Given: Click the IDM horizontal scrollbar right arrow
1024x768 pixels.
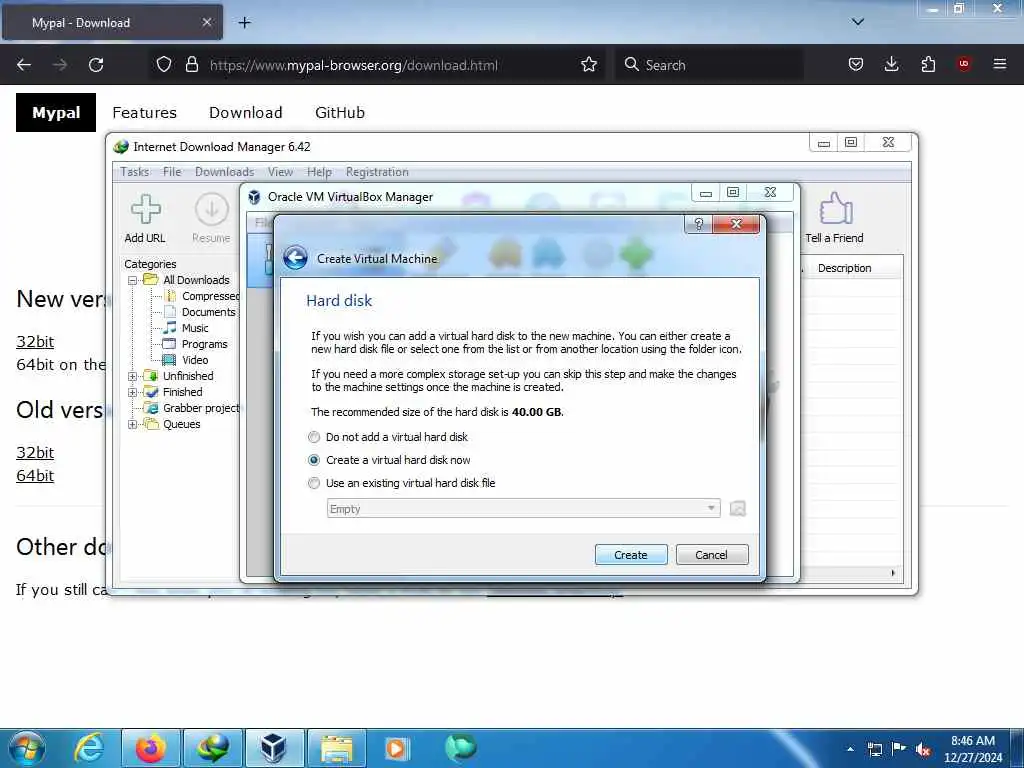Looking at the screenshot, I should [x=893, y=573].
